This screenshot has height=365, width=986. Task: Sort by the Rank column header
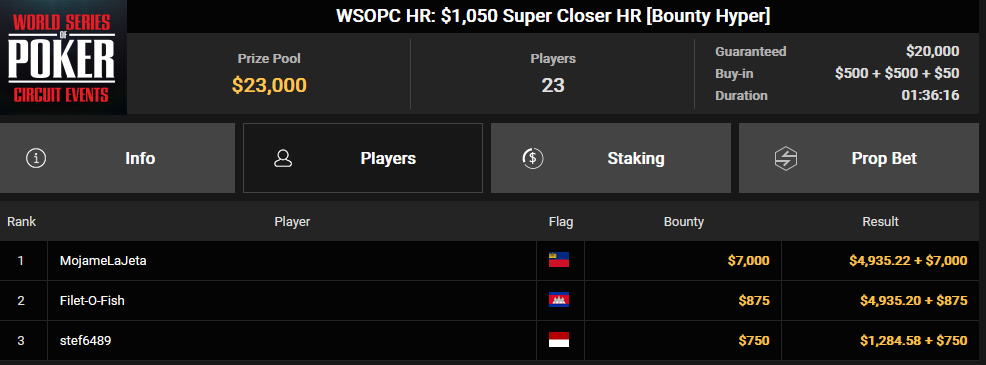(x=21, y=222)
